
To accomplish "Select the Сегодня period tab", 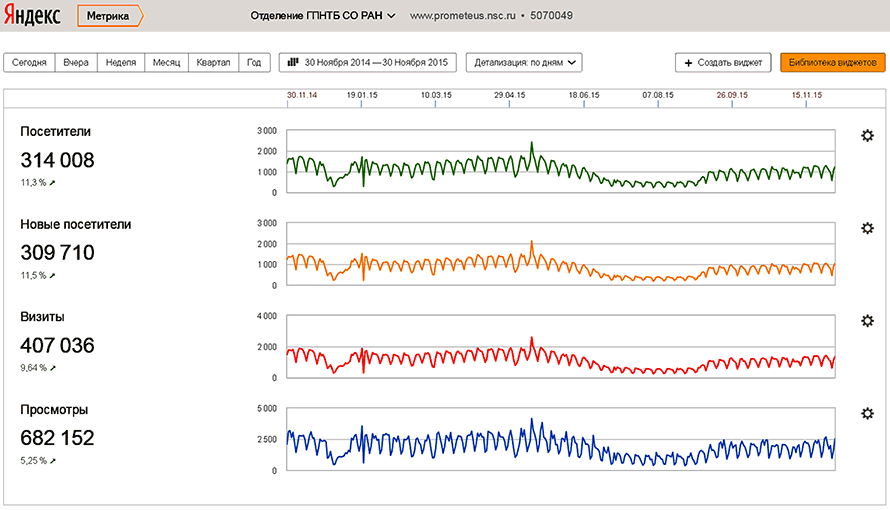I will [x=29, y=62].
